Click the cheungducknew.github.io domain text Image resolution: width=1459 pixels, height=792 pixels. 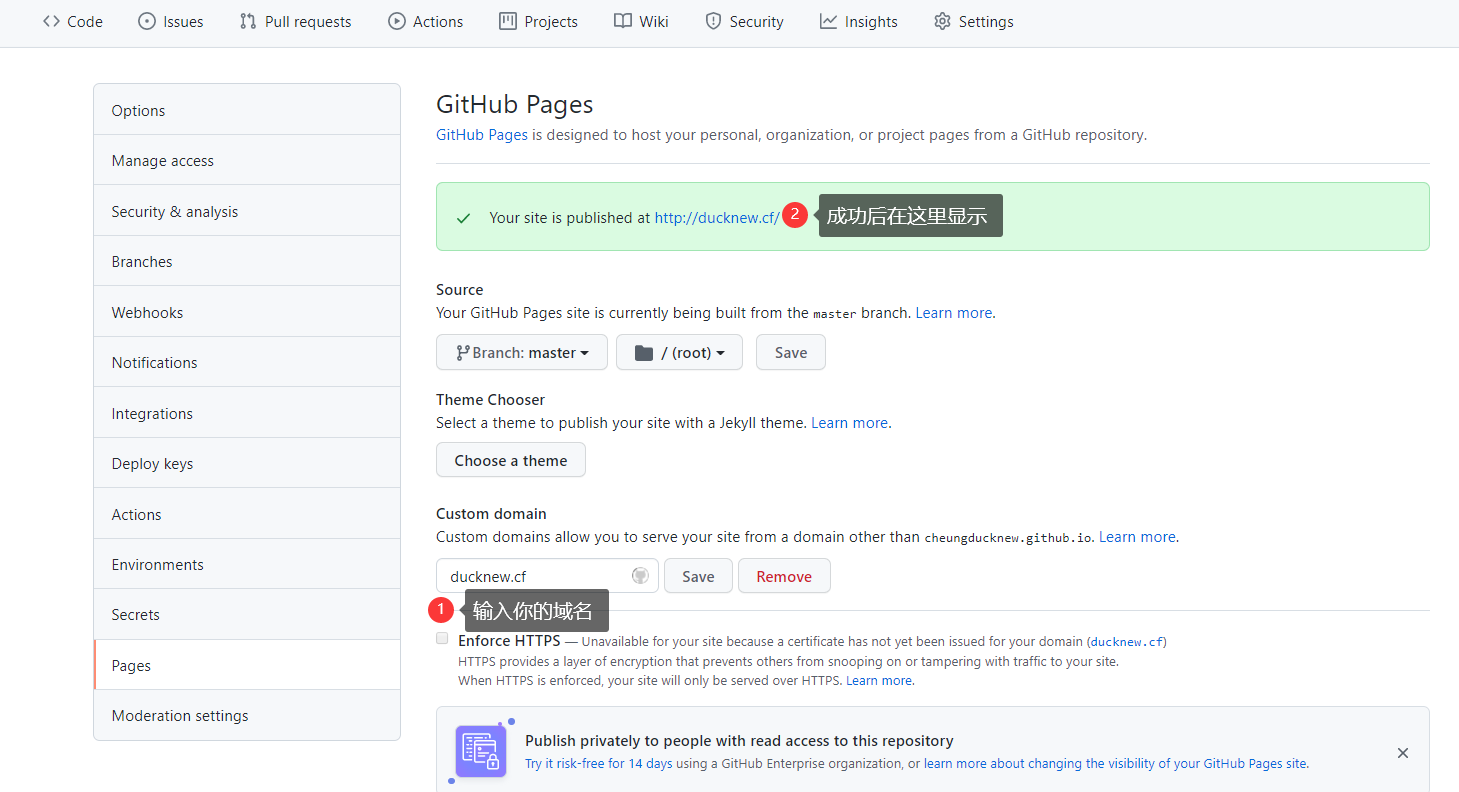(x=1008, y=537)
